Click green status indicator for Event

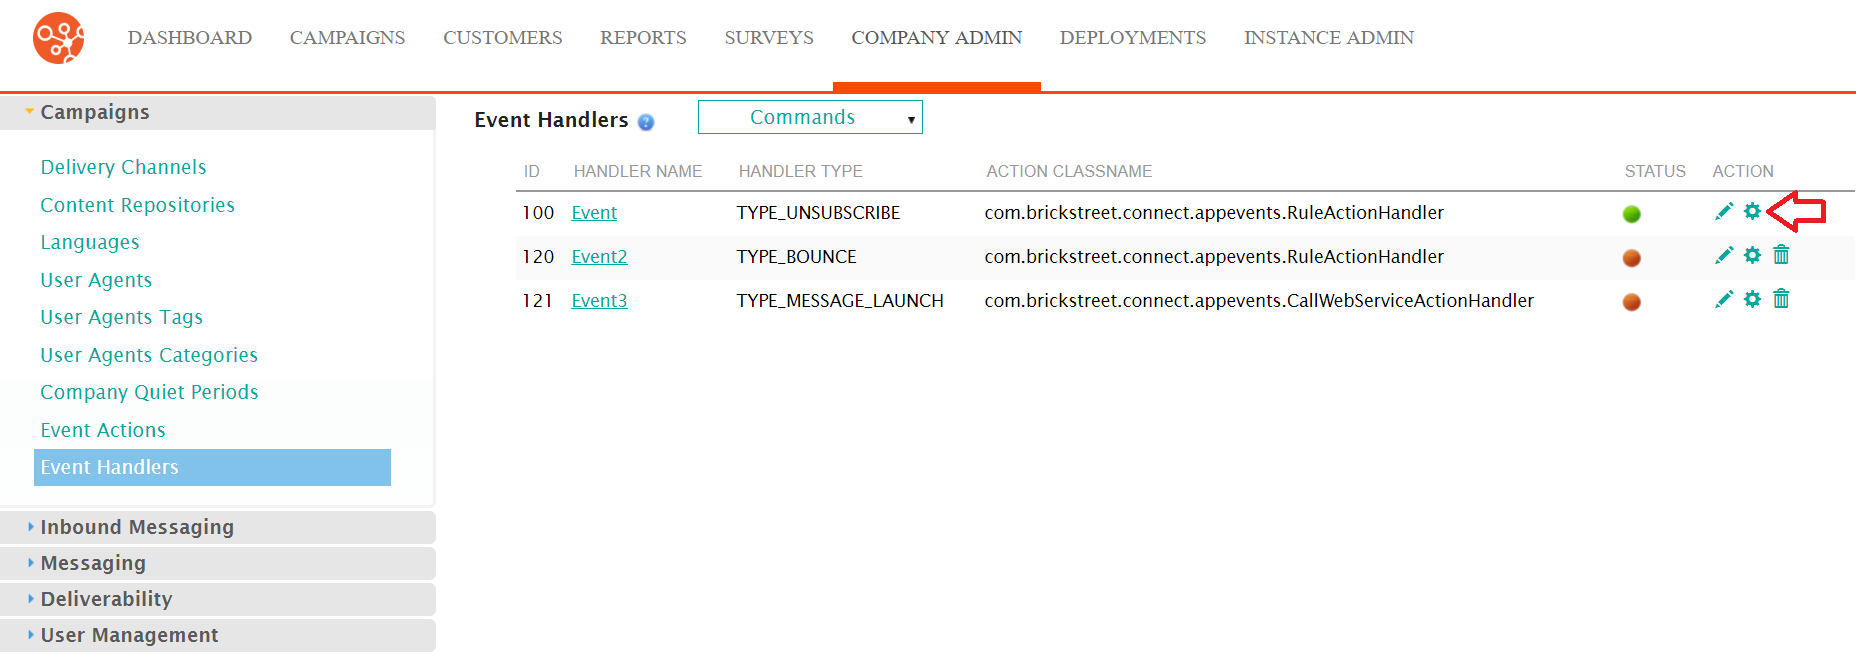coord(1632,214)
